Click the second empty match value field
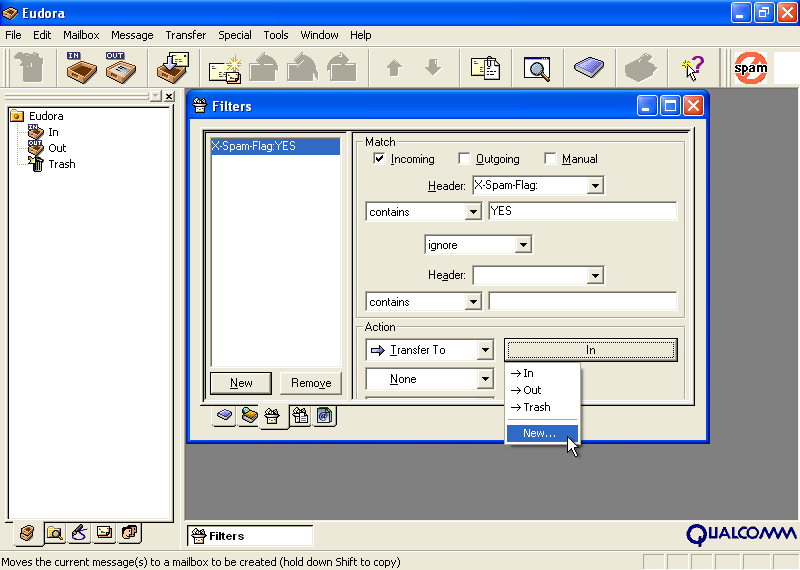 [583, 302]
